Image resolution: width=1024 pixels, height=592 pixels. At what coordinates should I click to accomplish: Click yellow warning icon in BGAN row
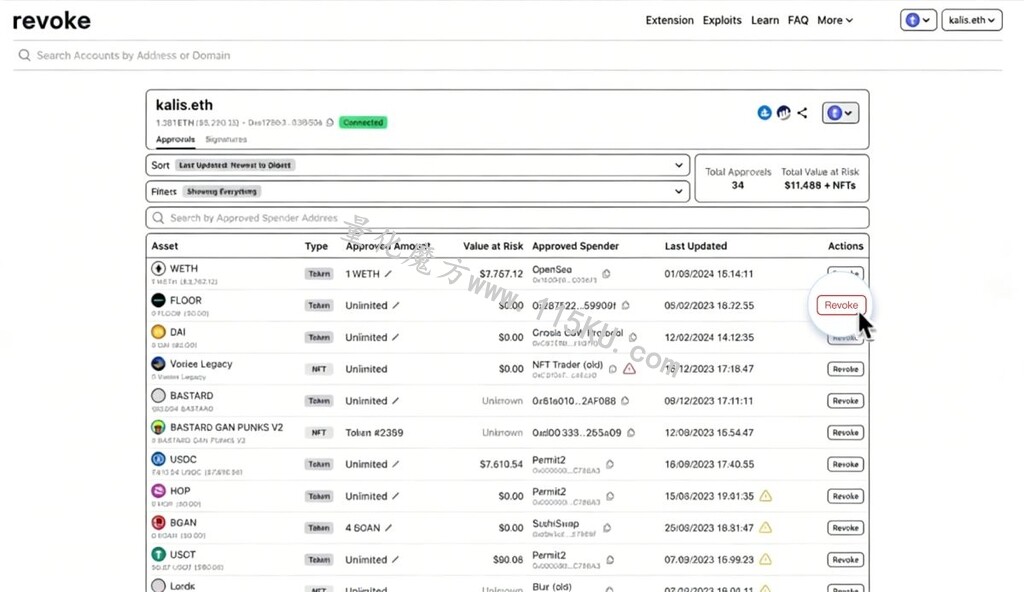coord(765,527)
